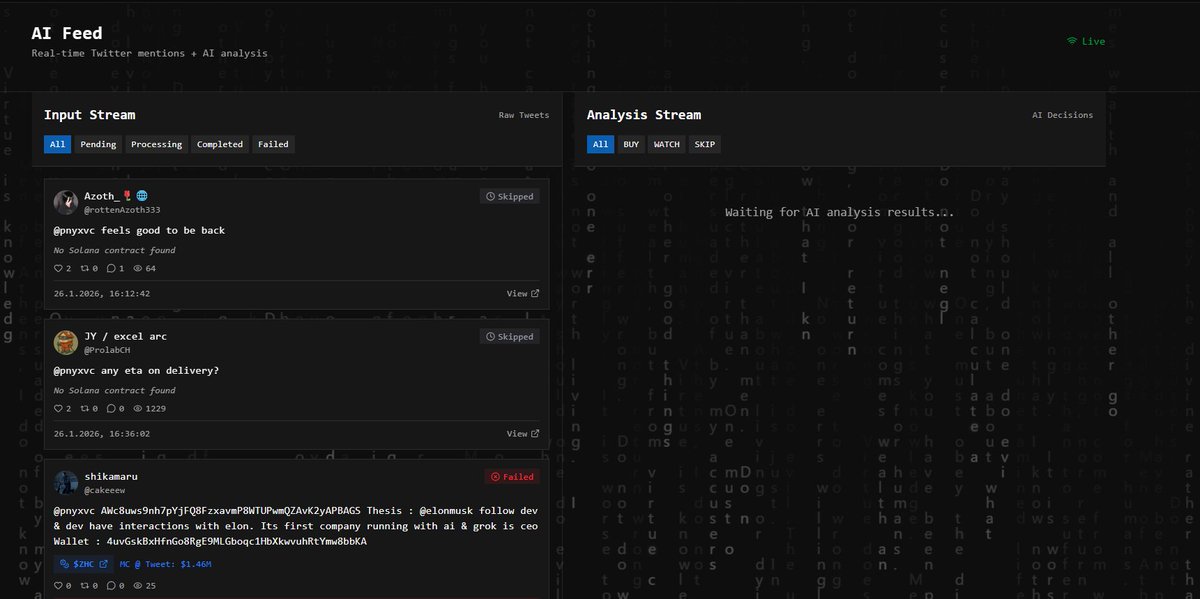The height and width of the screenshot is (599, 1200).
Task: Switch to the Completed tab
Action: pyautogui.click(x=219, y=144)
